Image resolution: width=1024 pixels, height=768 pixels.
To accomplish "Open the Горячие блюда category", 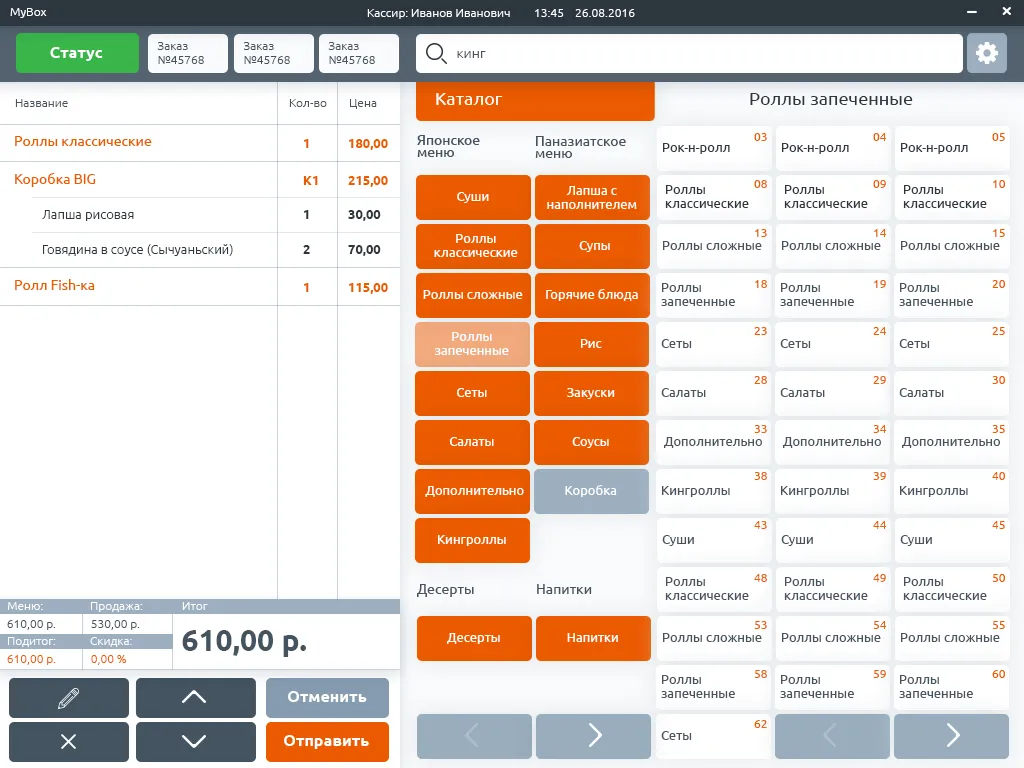I will pos(591,295).
